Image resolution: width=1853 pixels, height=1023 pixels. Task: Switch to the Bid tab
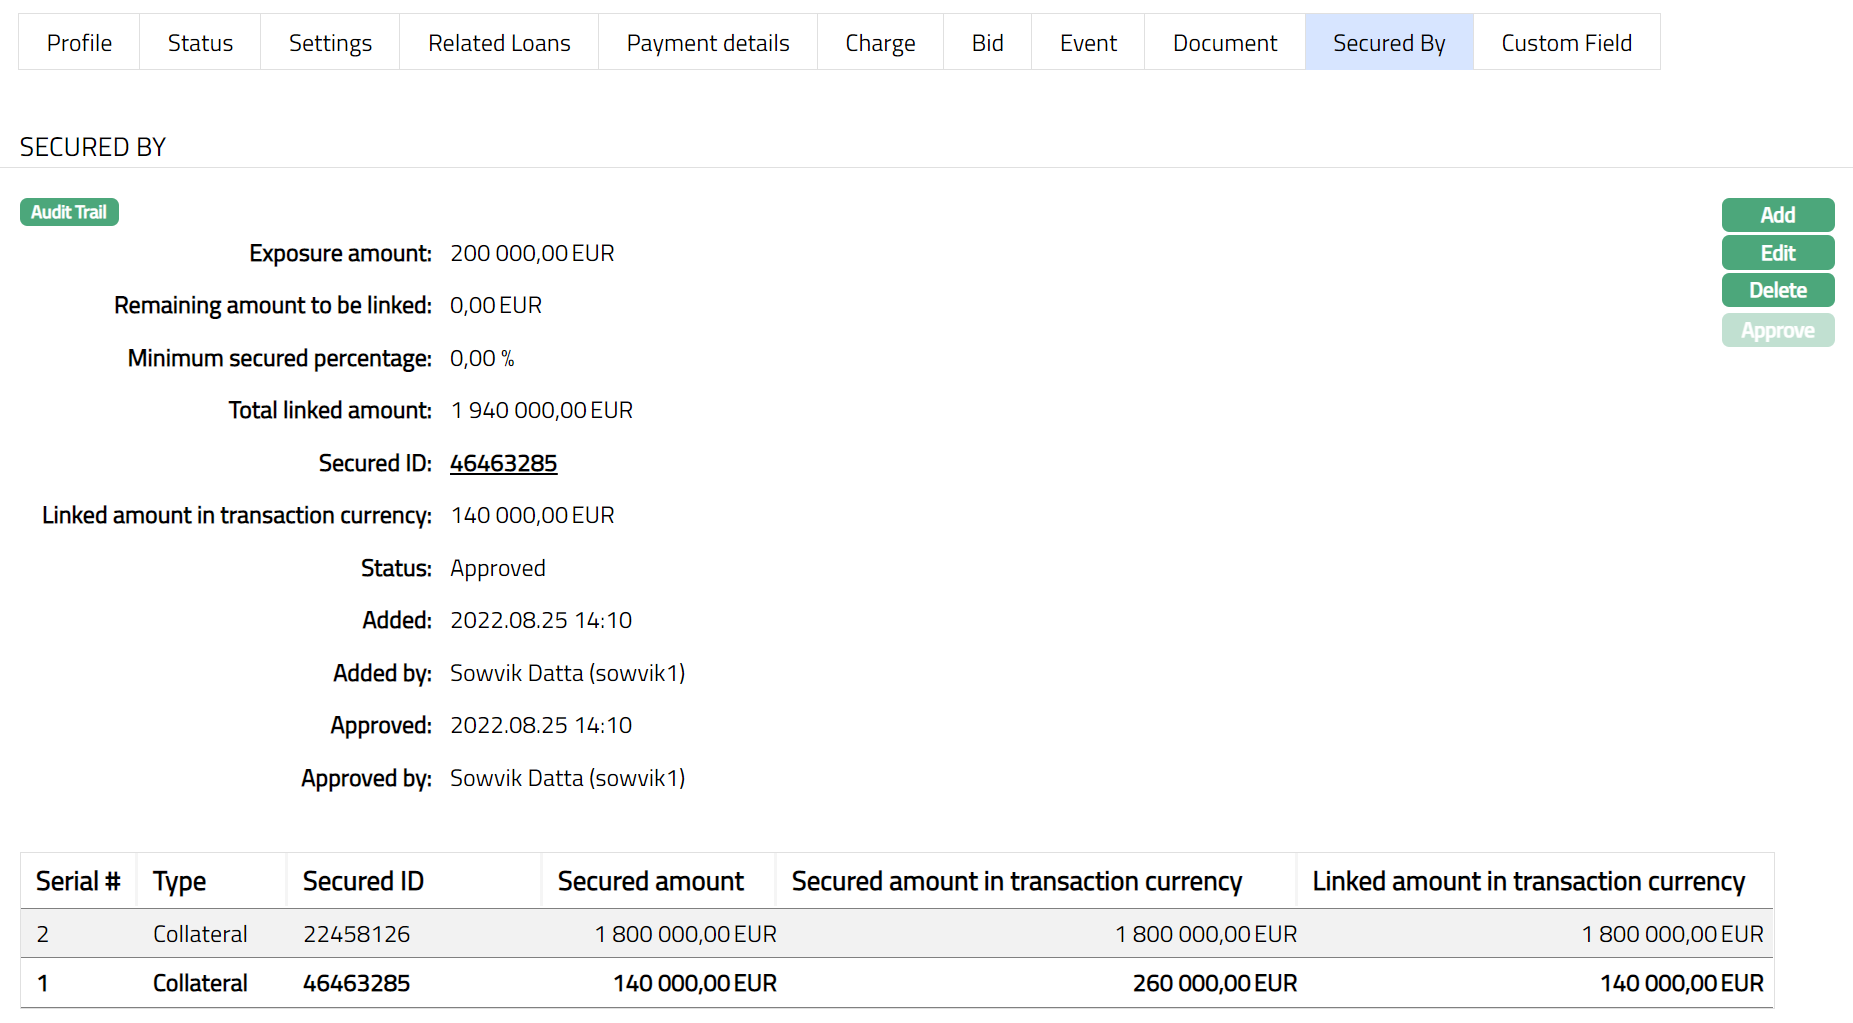pyautogui.click(x=987, y=43)
